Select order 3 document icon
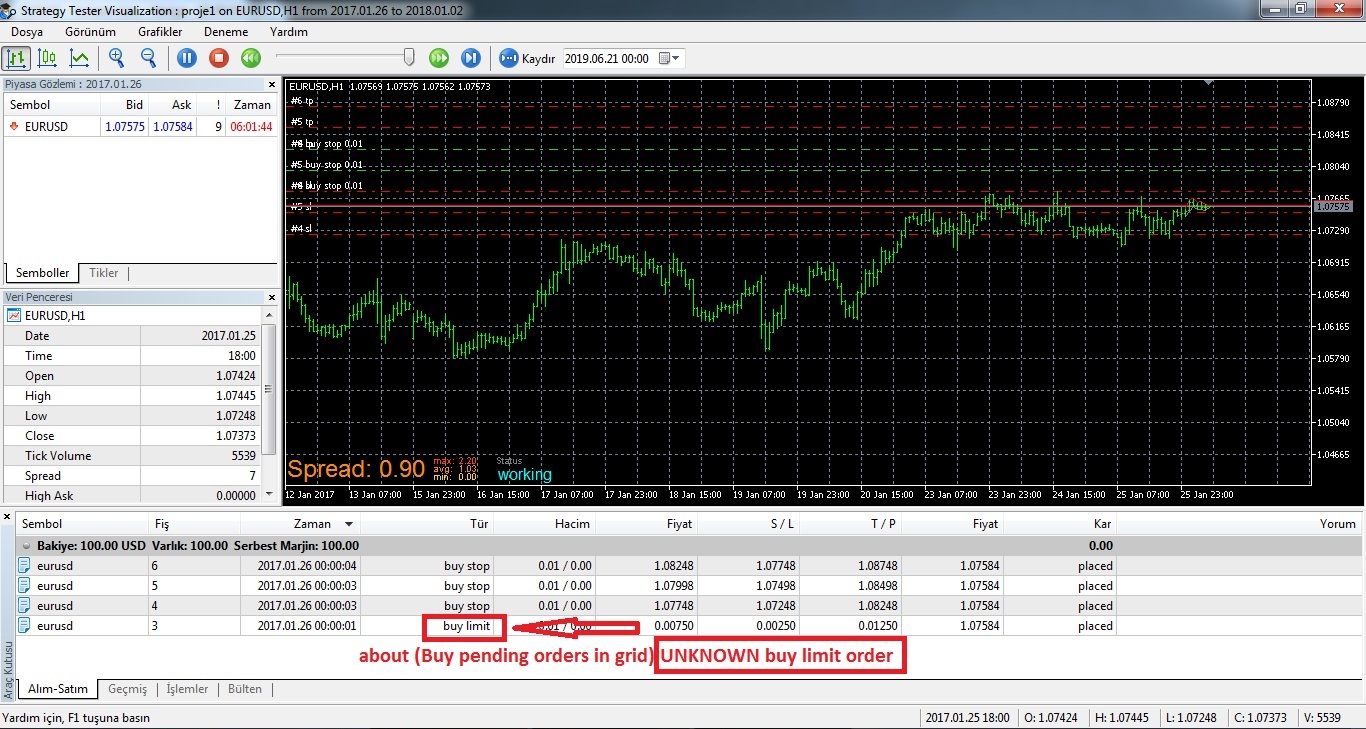This screenshot has width=1366, height=729. pos(25,626)
